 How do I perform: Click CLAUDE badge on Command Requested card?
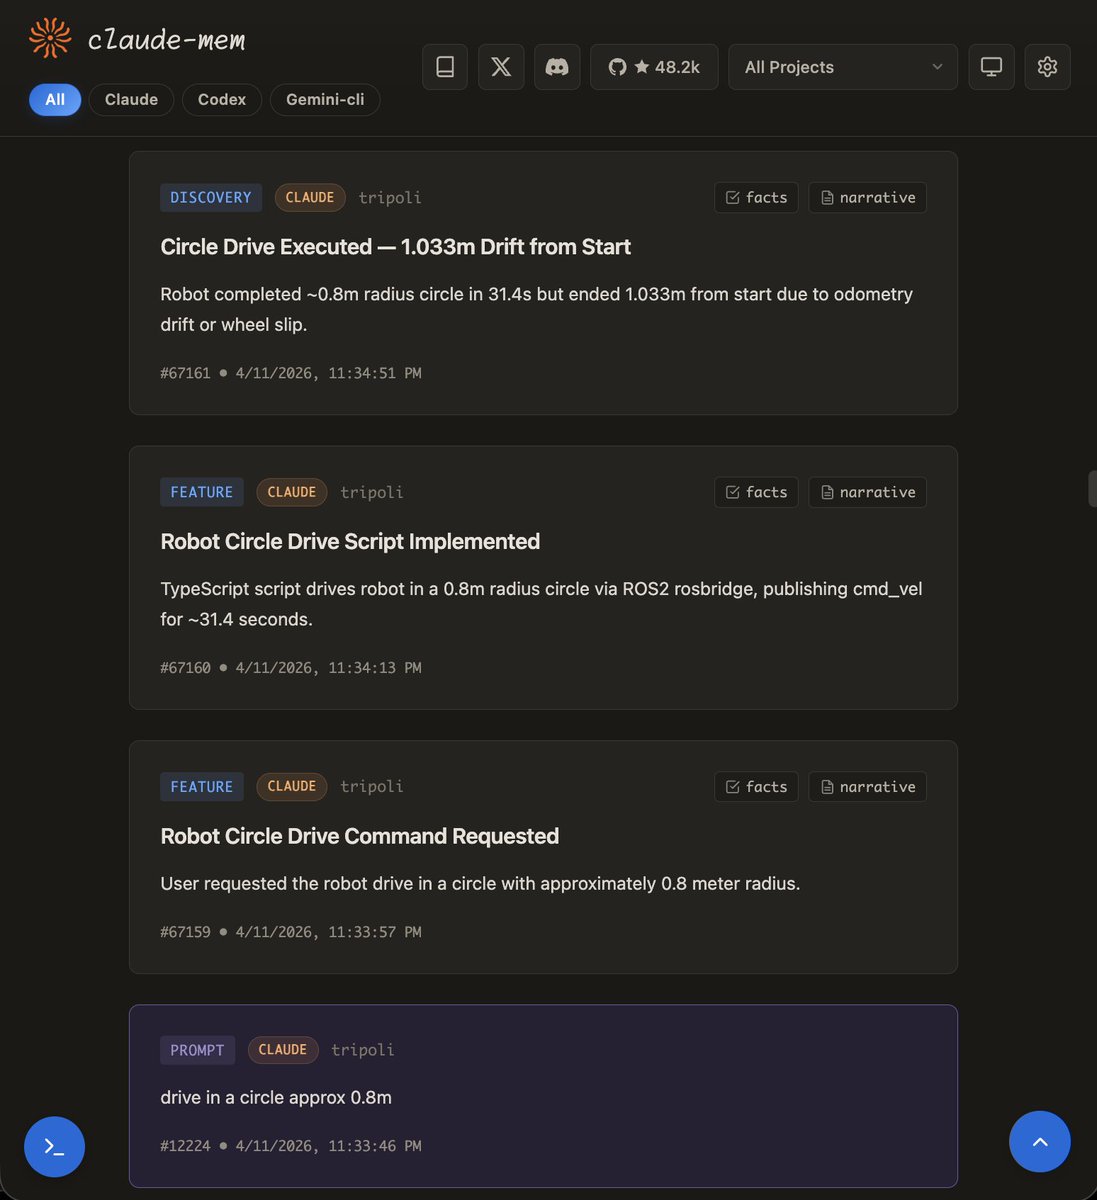pyautogui.click(x=292, y=786)
